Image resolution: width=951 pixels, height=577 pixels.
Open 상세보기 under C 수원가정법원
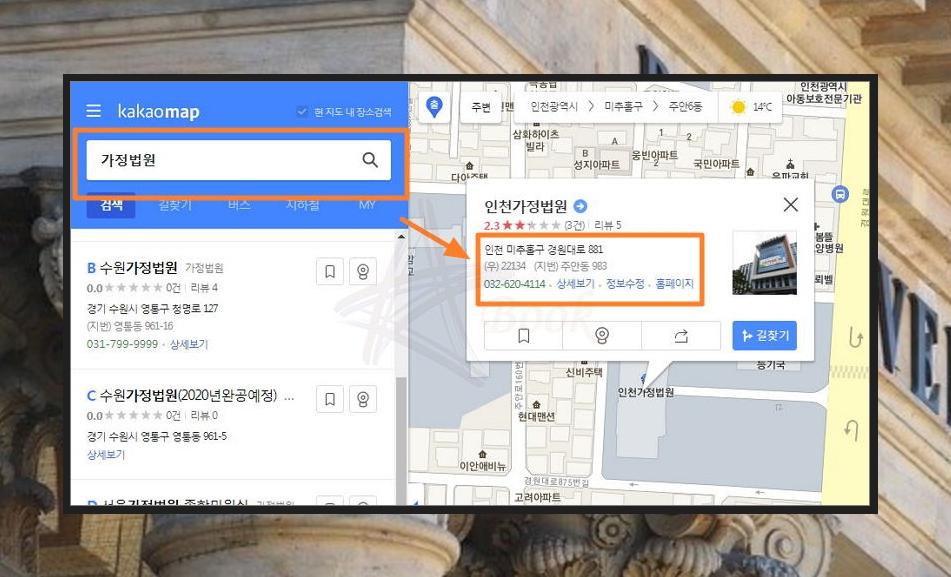pos(106,454)
